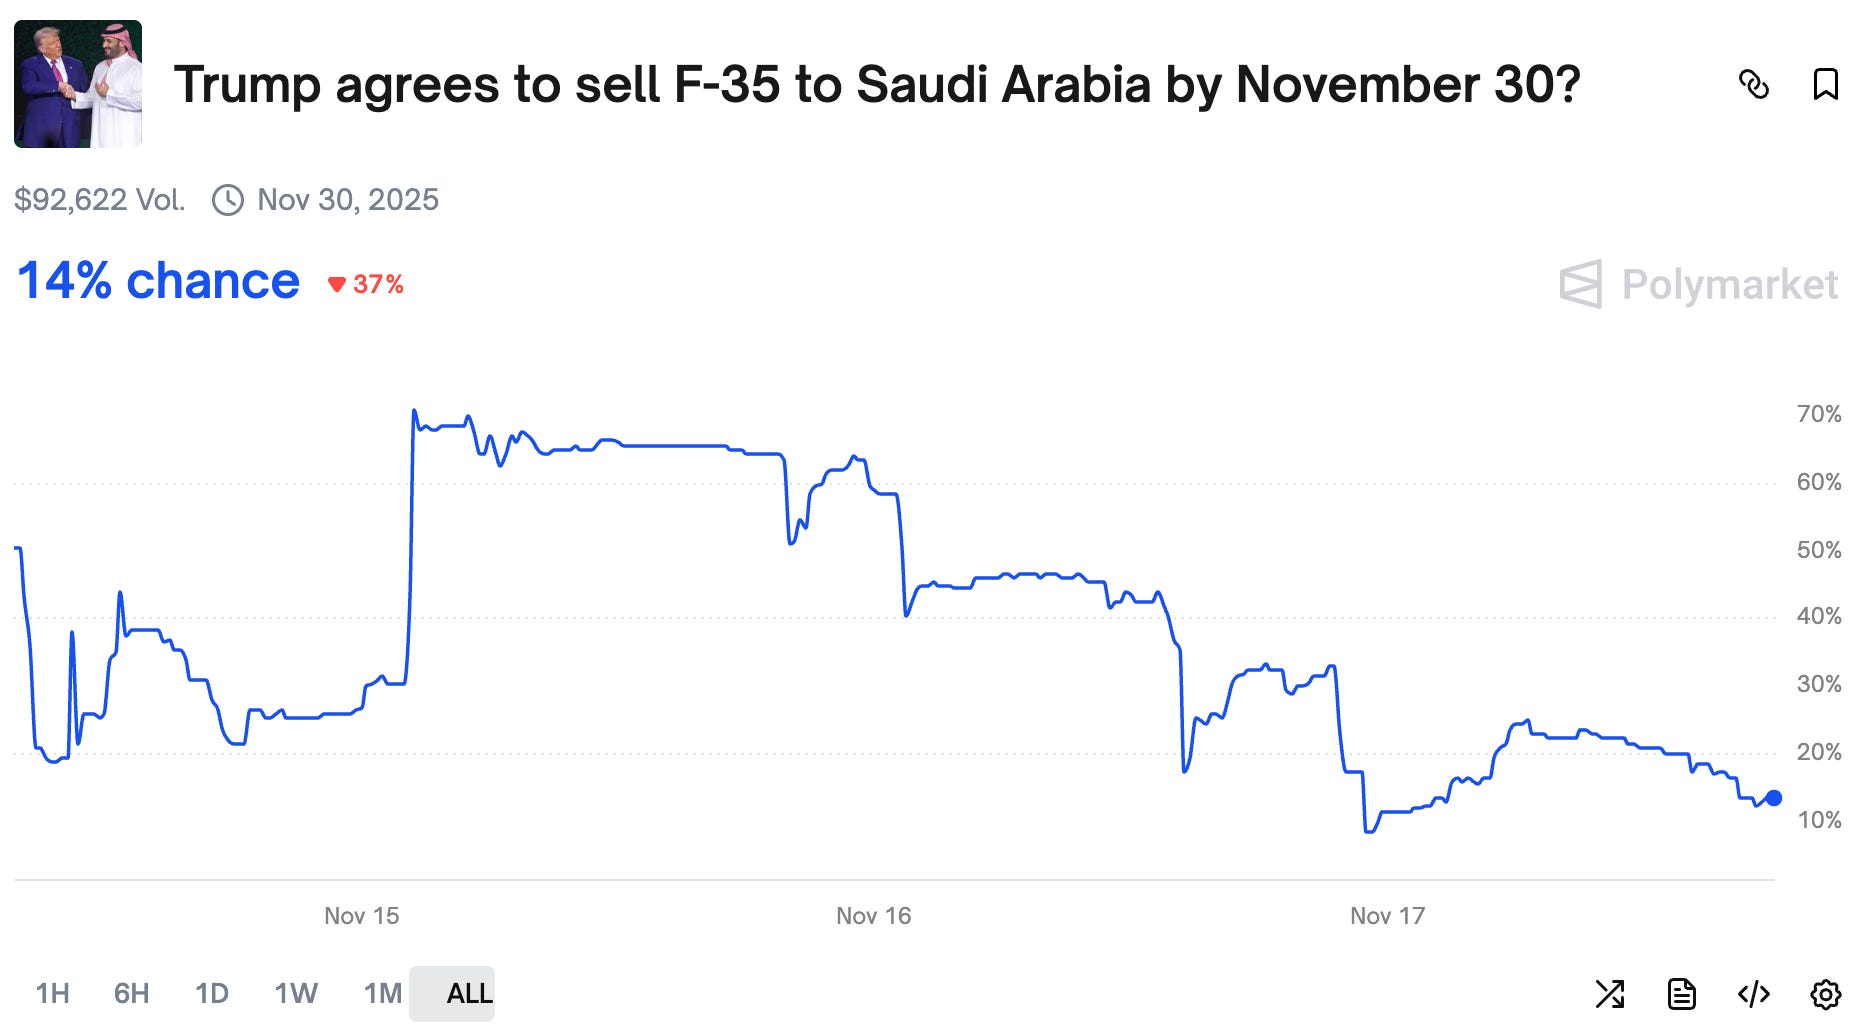
Task: Switch chart to 1D range
Action: pos(211,994)
